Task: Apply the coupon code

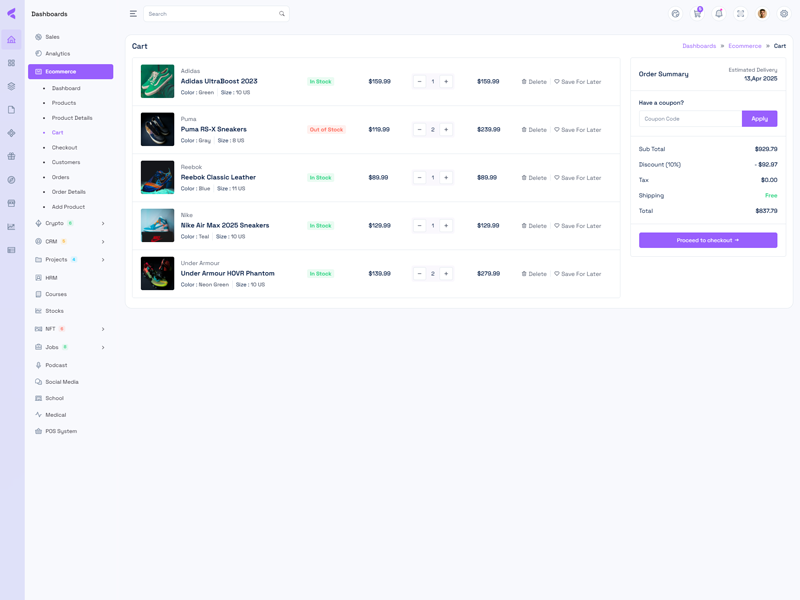Action: click(759, 118)
